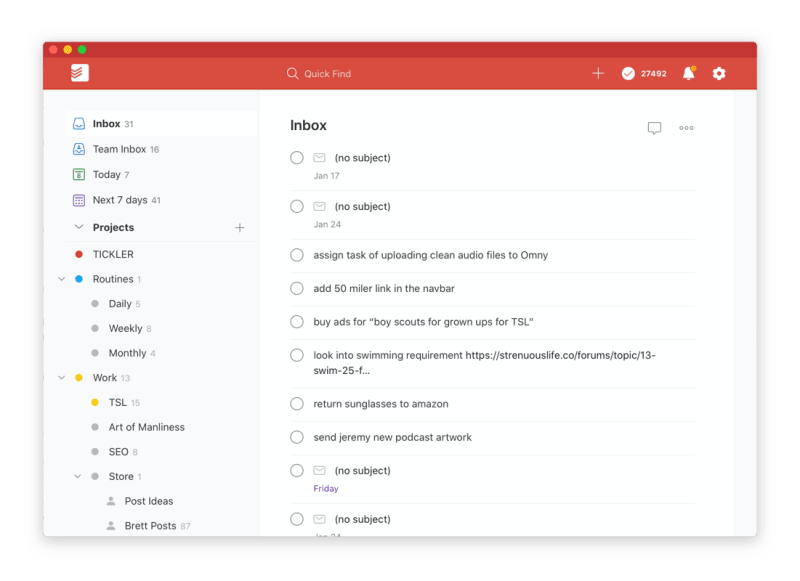Click the karma productivity score icon
This screenshot has width=800, height=581.
click(x=629, y=72)
